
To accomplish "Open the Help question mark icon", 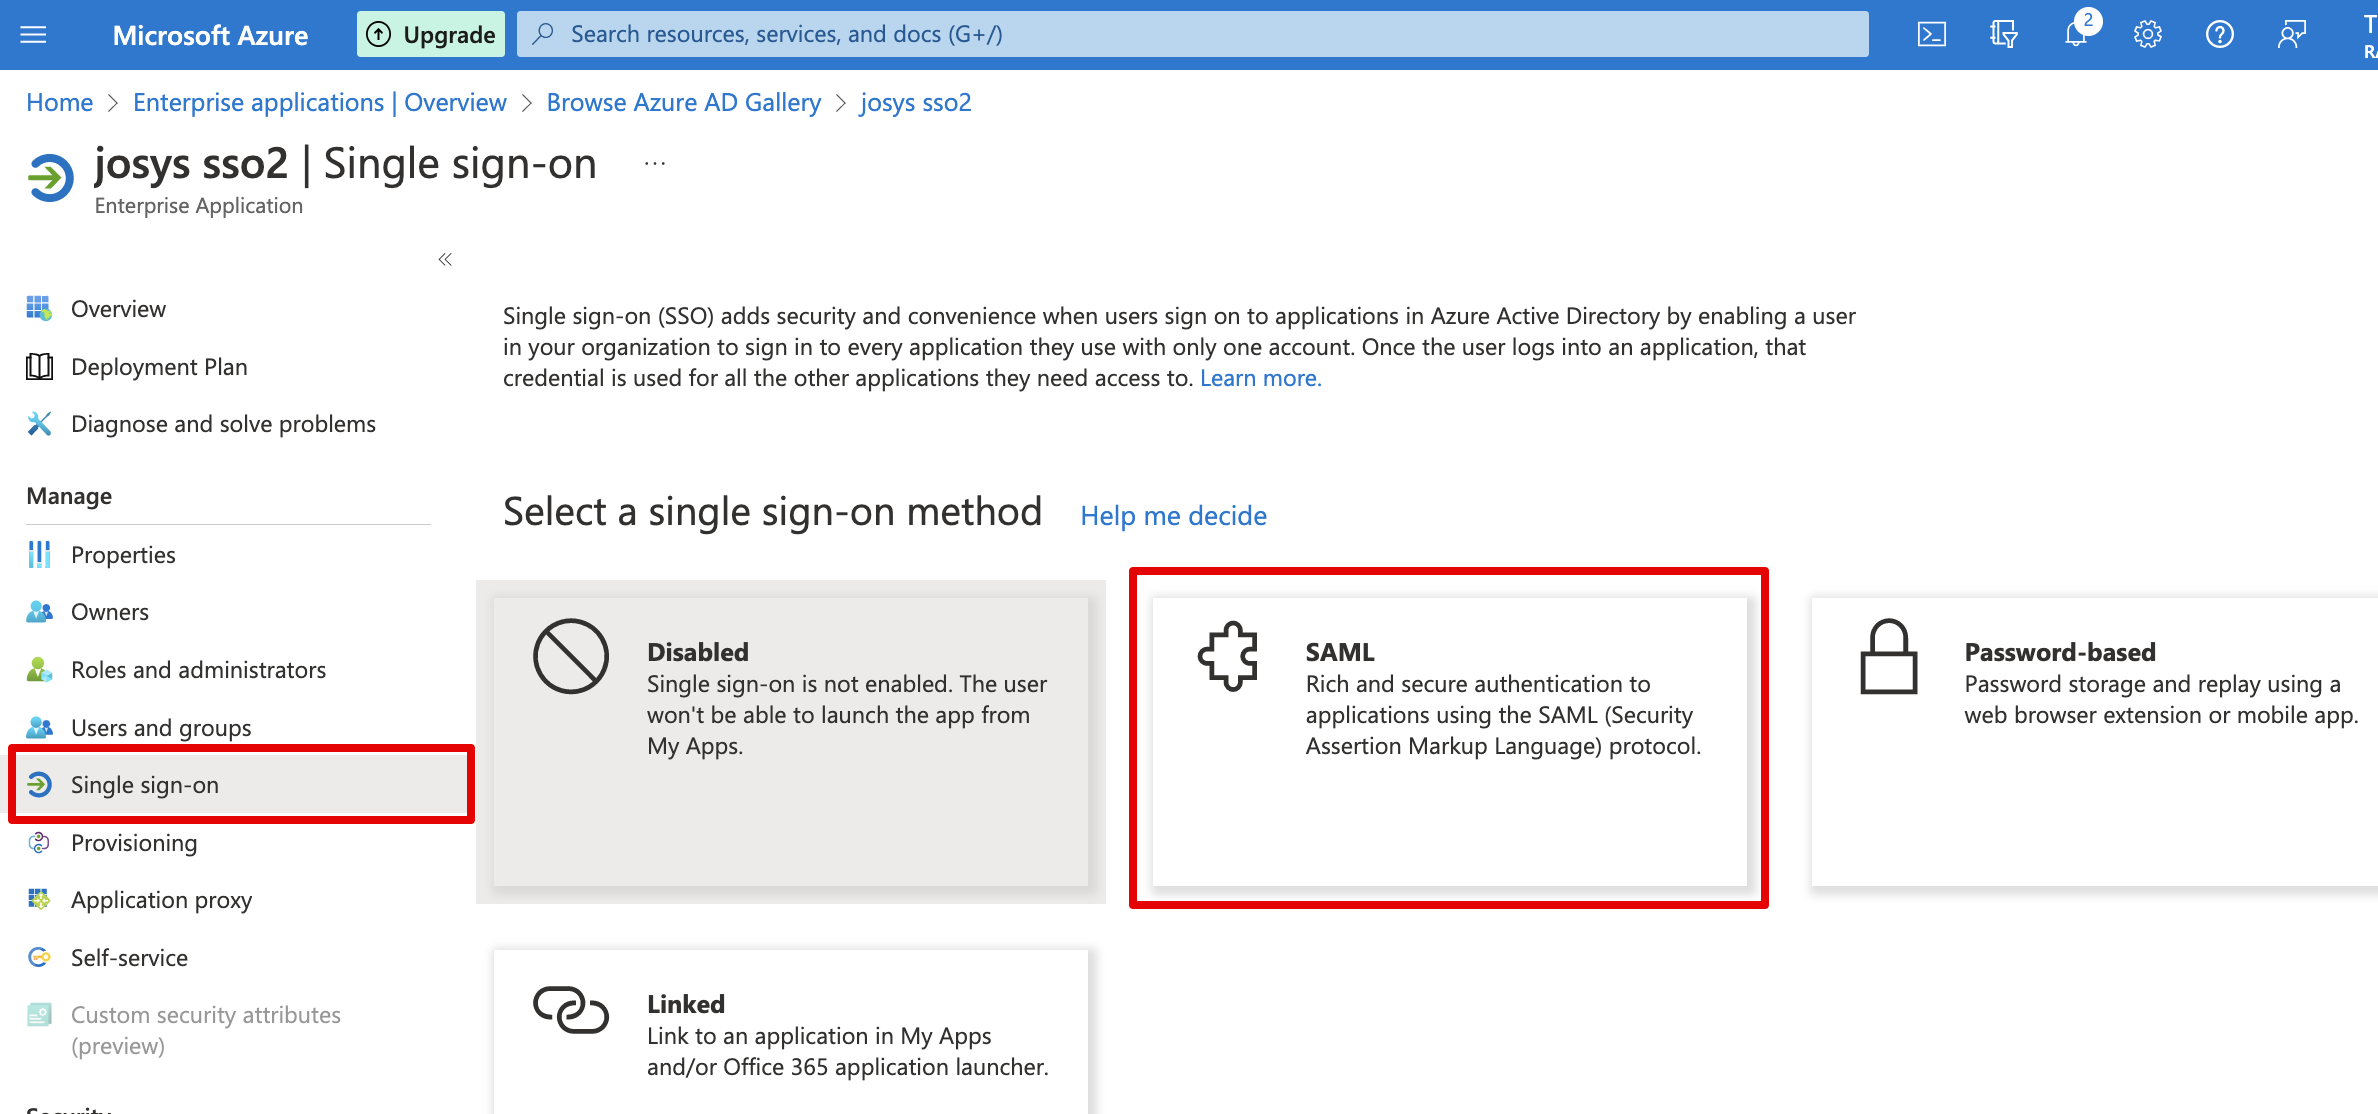I will pos(2219,35).
